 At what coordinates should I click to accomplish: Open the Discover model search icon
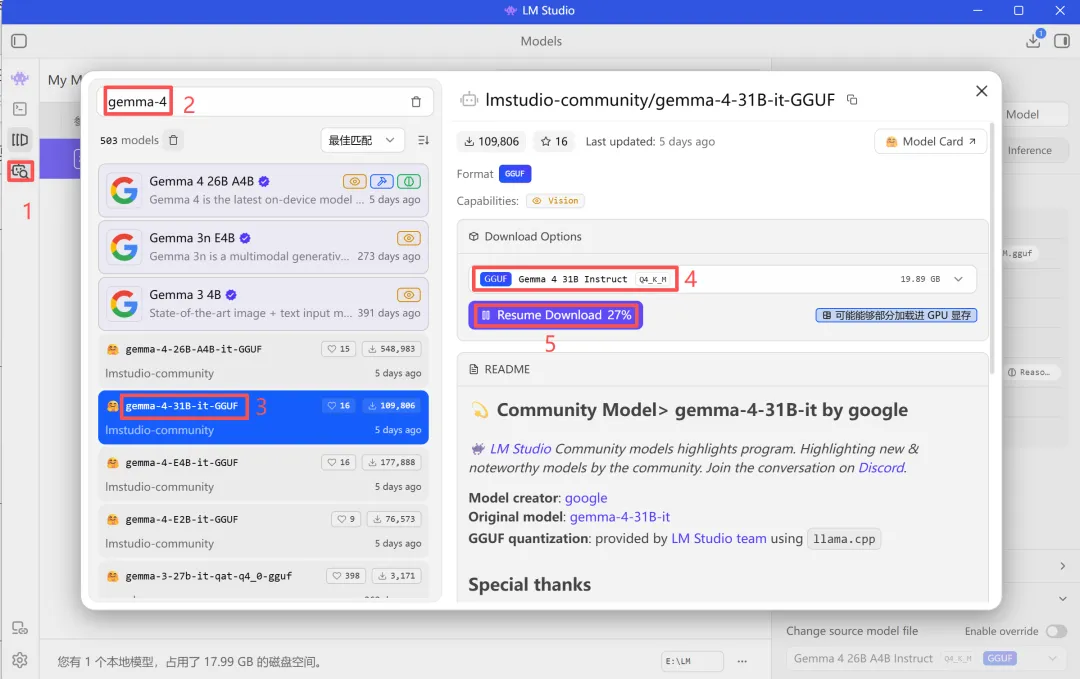[20, 171]
